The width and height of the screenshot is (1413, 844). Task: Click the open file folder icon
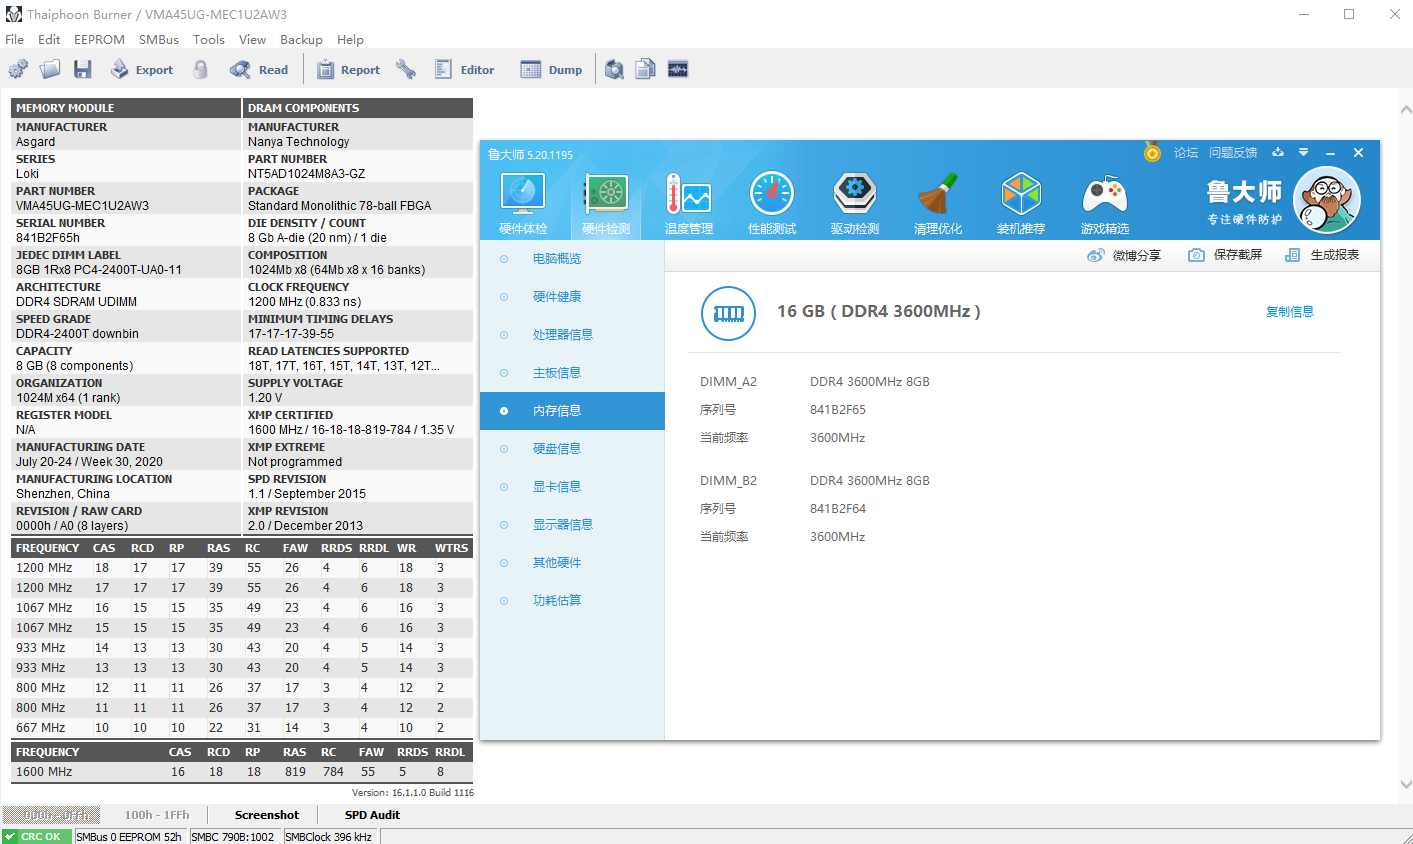[x=50, y=69]
